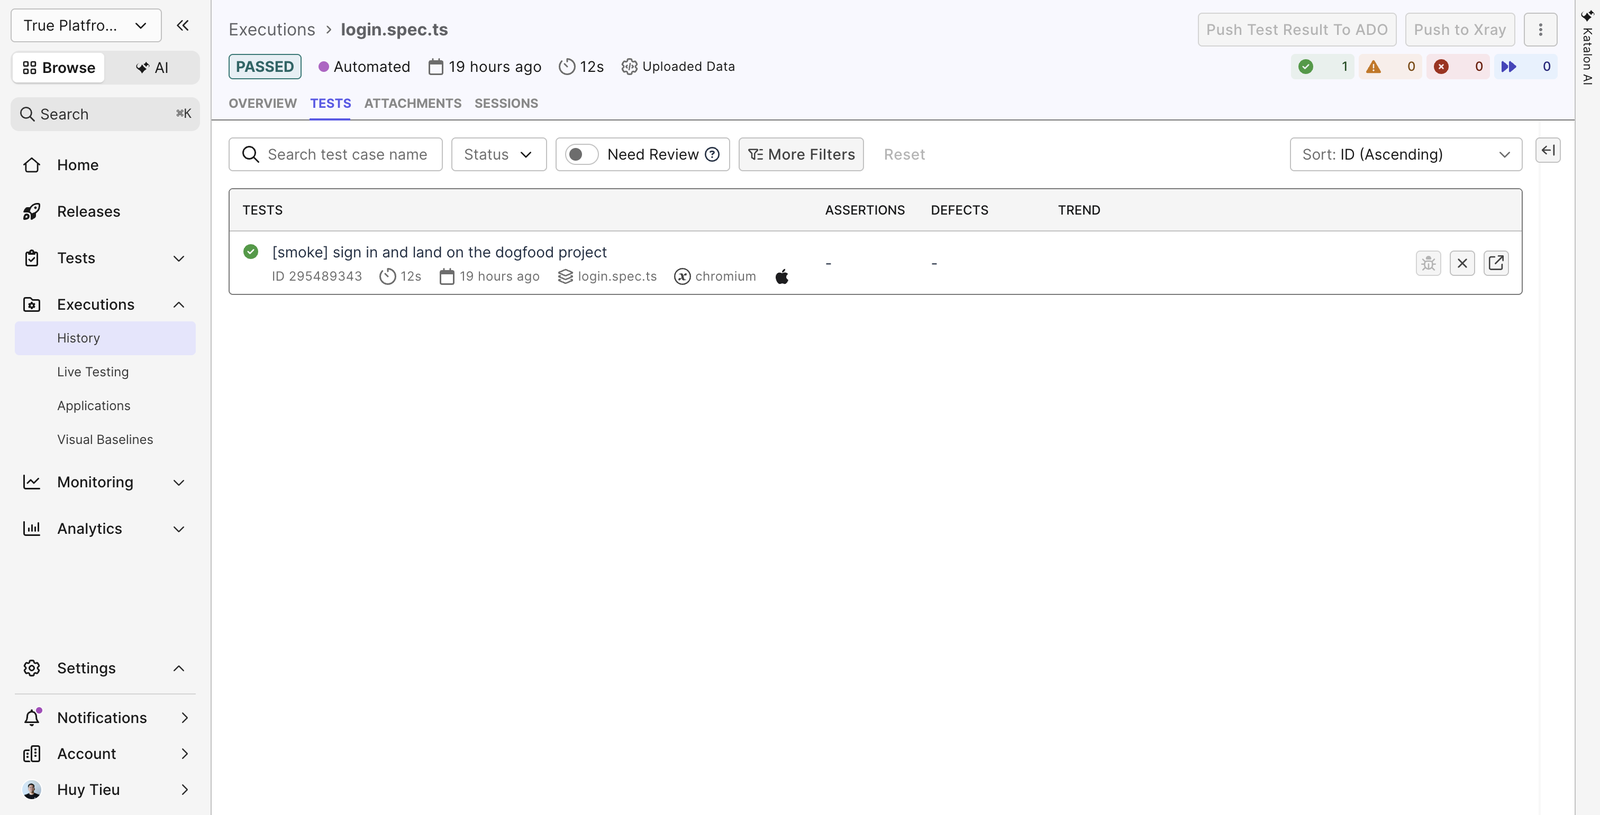Click the Account building icon
Viewport: 1600px width, 815px height.
[x=32, y=754]
